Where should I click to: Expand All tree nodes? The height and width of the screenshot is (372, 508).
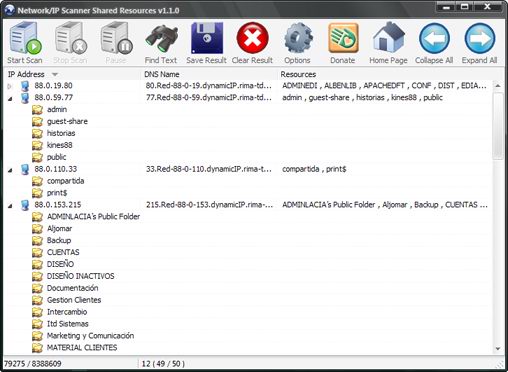coord(479,43)
